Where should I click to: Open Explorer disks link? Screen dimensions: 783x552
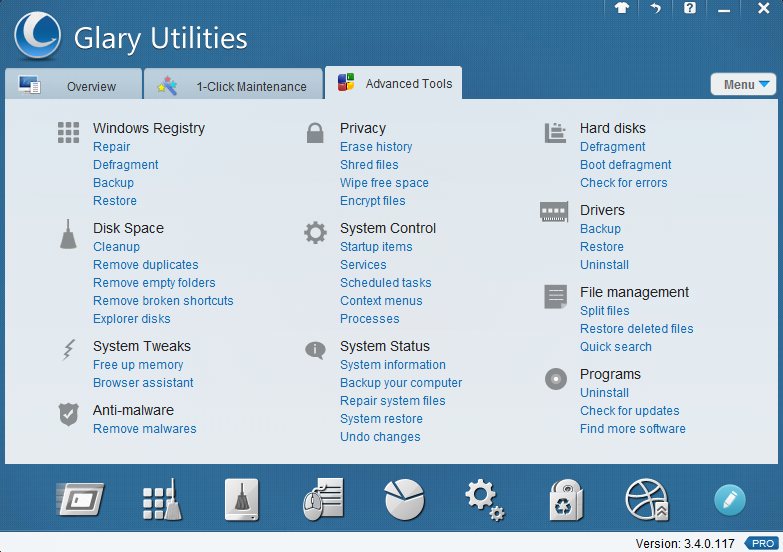click(x=132, y=319)
